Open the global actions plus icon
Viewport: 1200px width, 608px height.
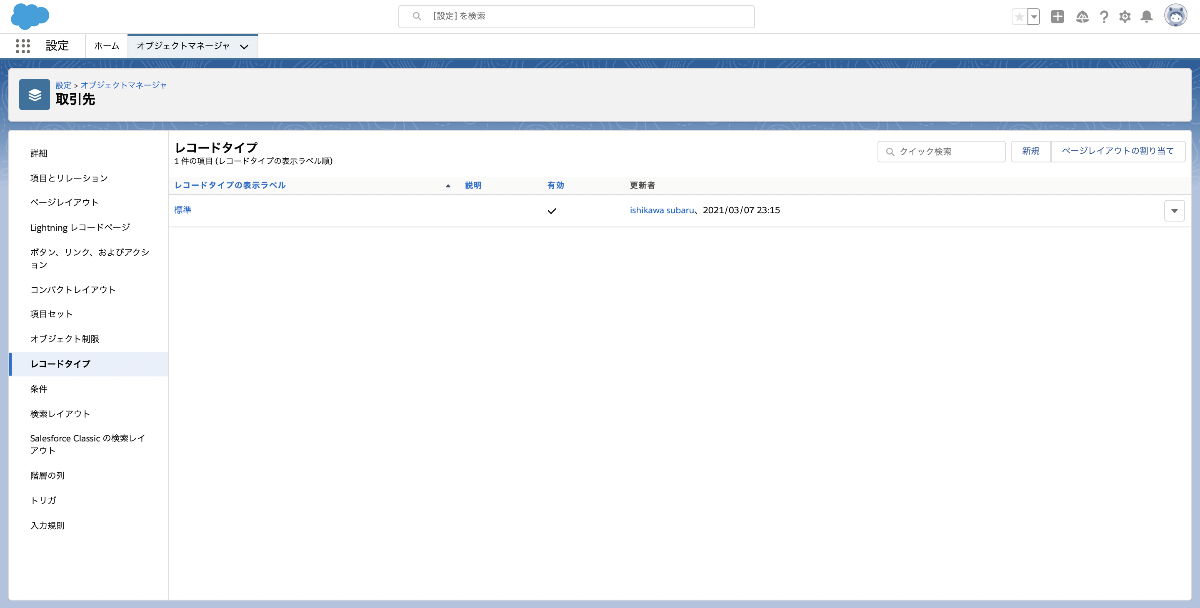tap(1058, 17)
